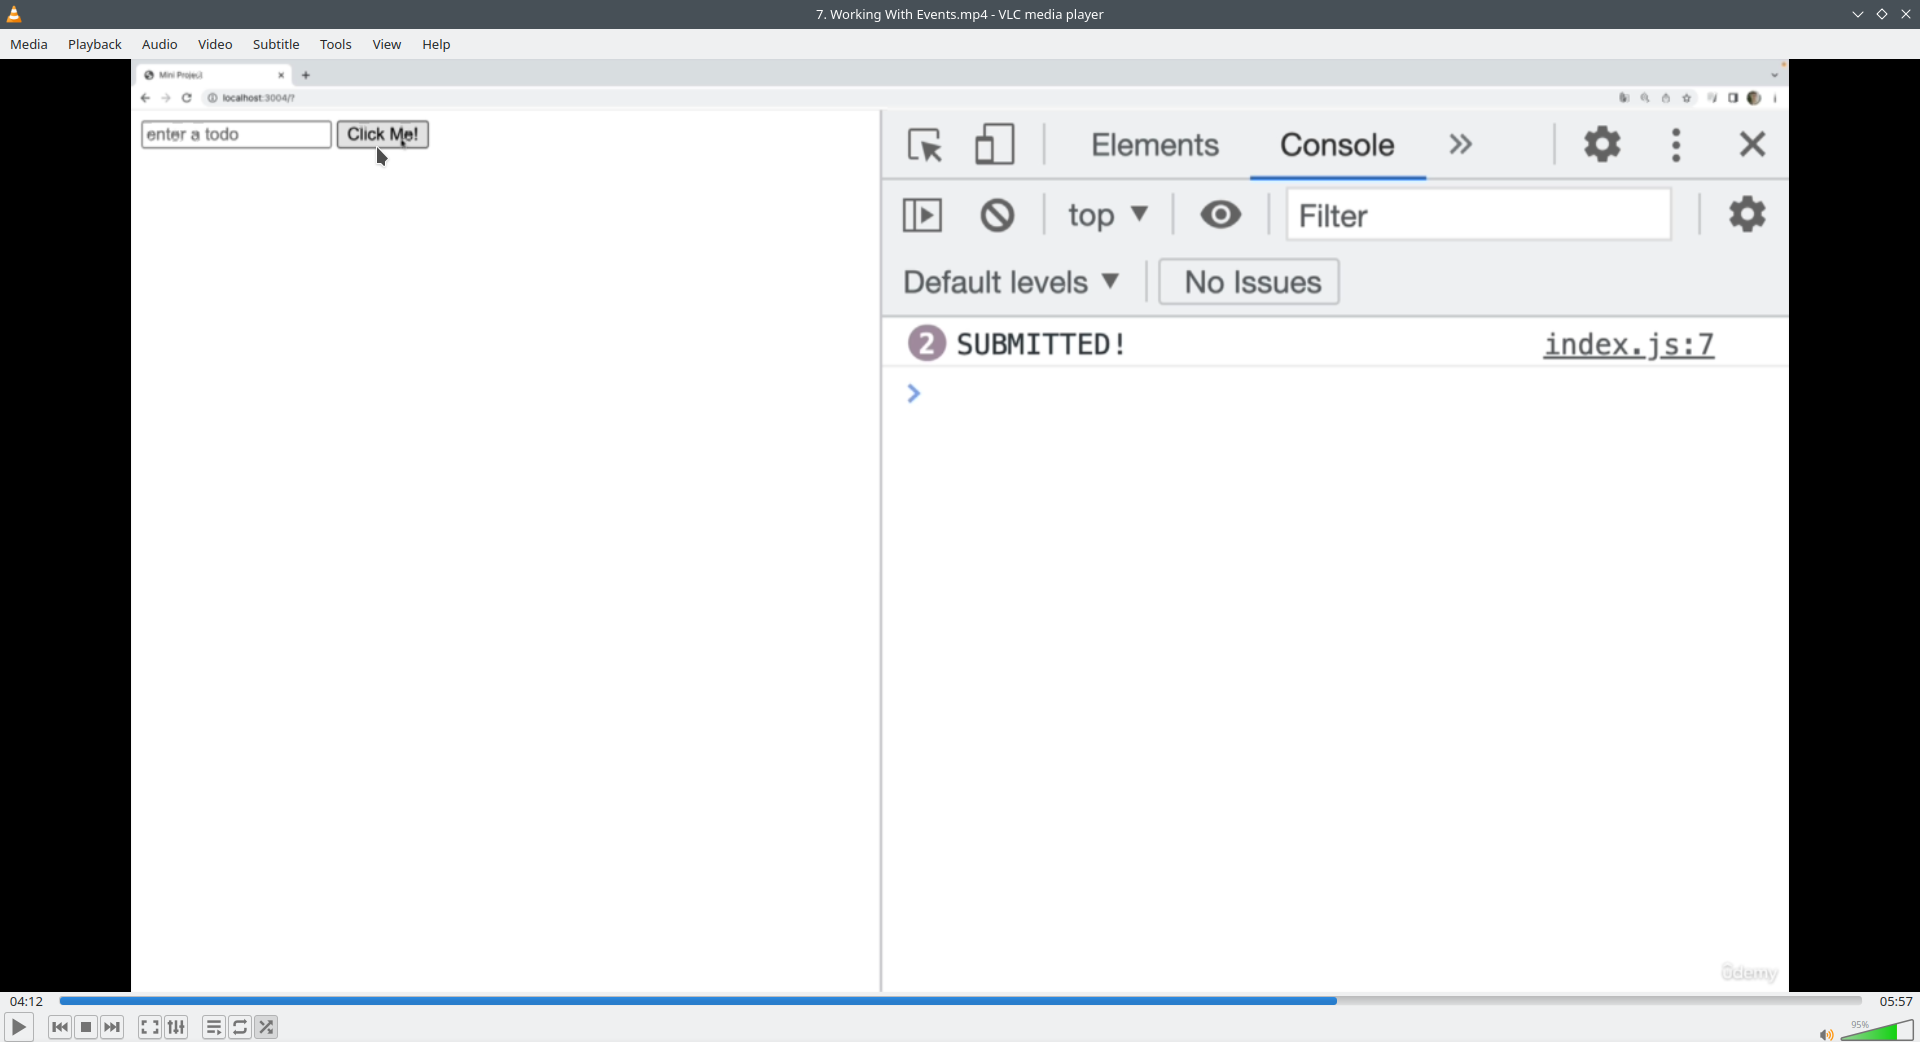Select the DevTools inspect element icon
The height and width of the screenshot is (1042, 1920).
tap(925, 145)
